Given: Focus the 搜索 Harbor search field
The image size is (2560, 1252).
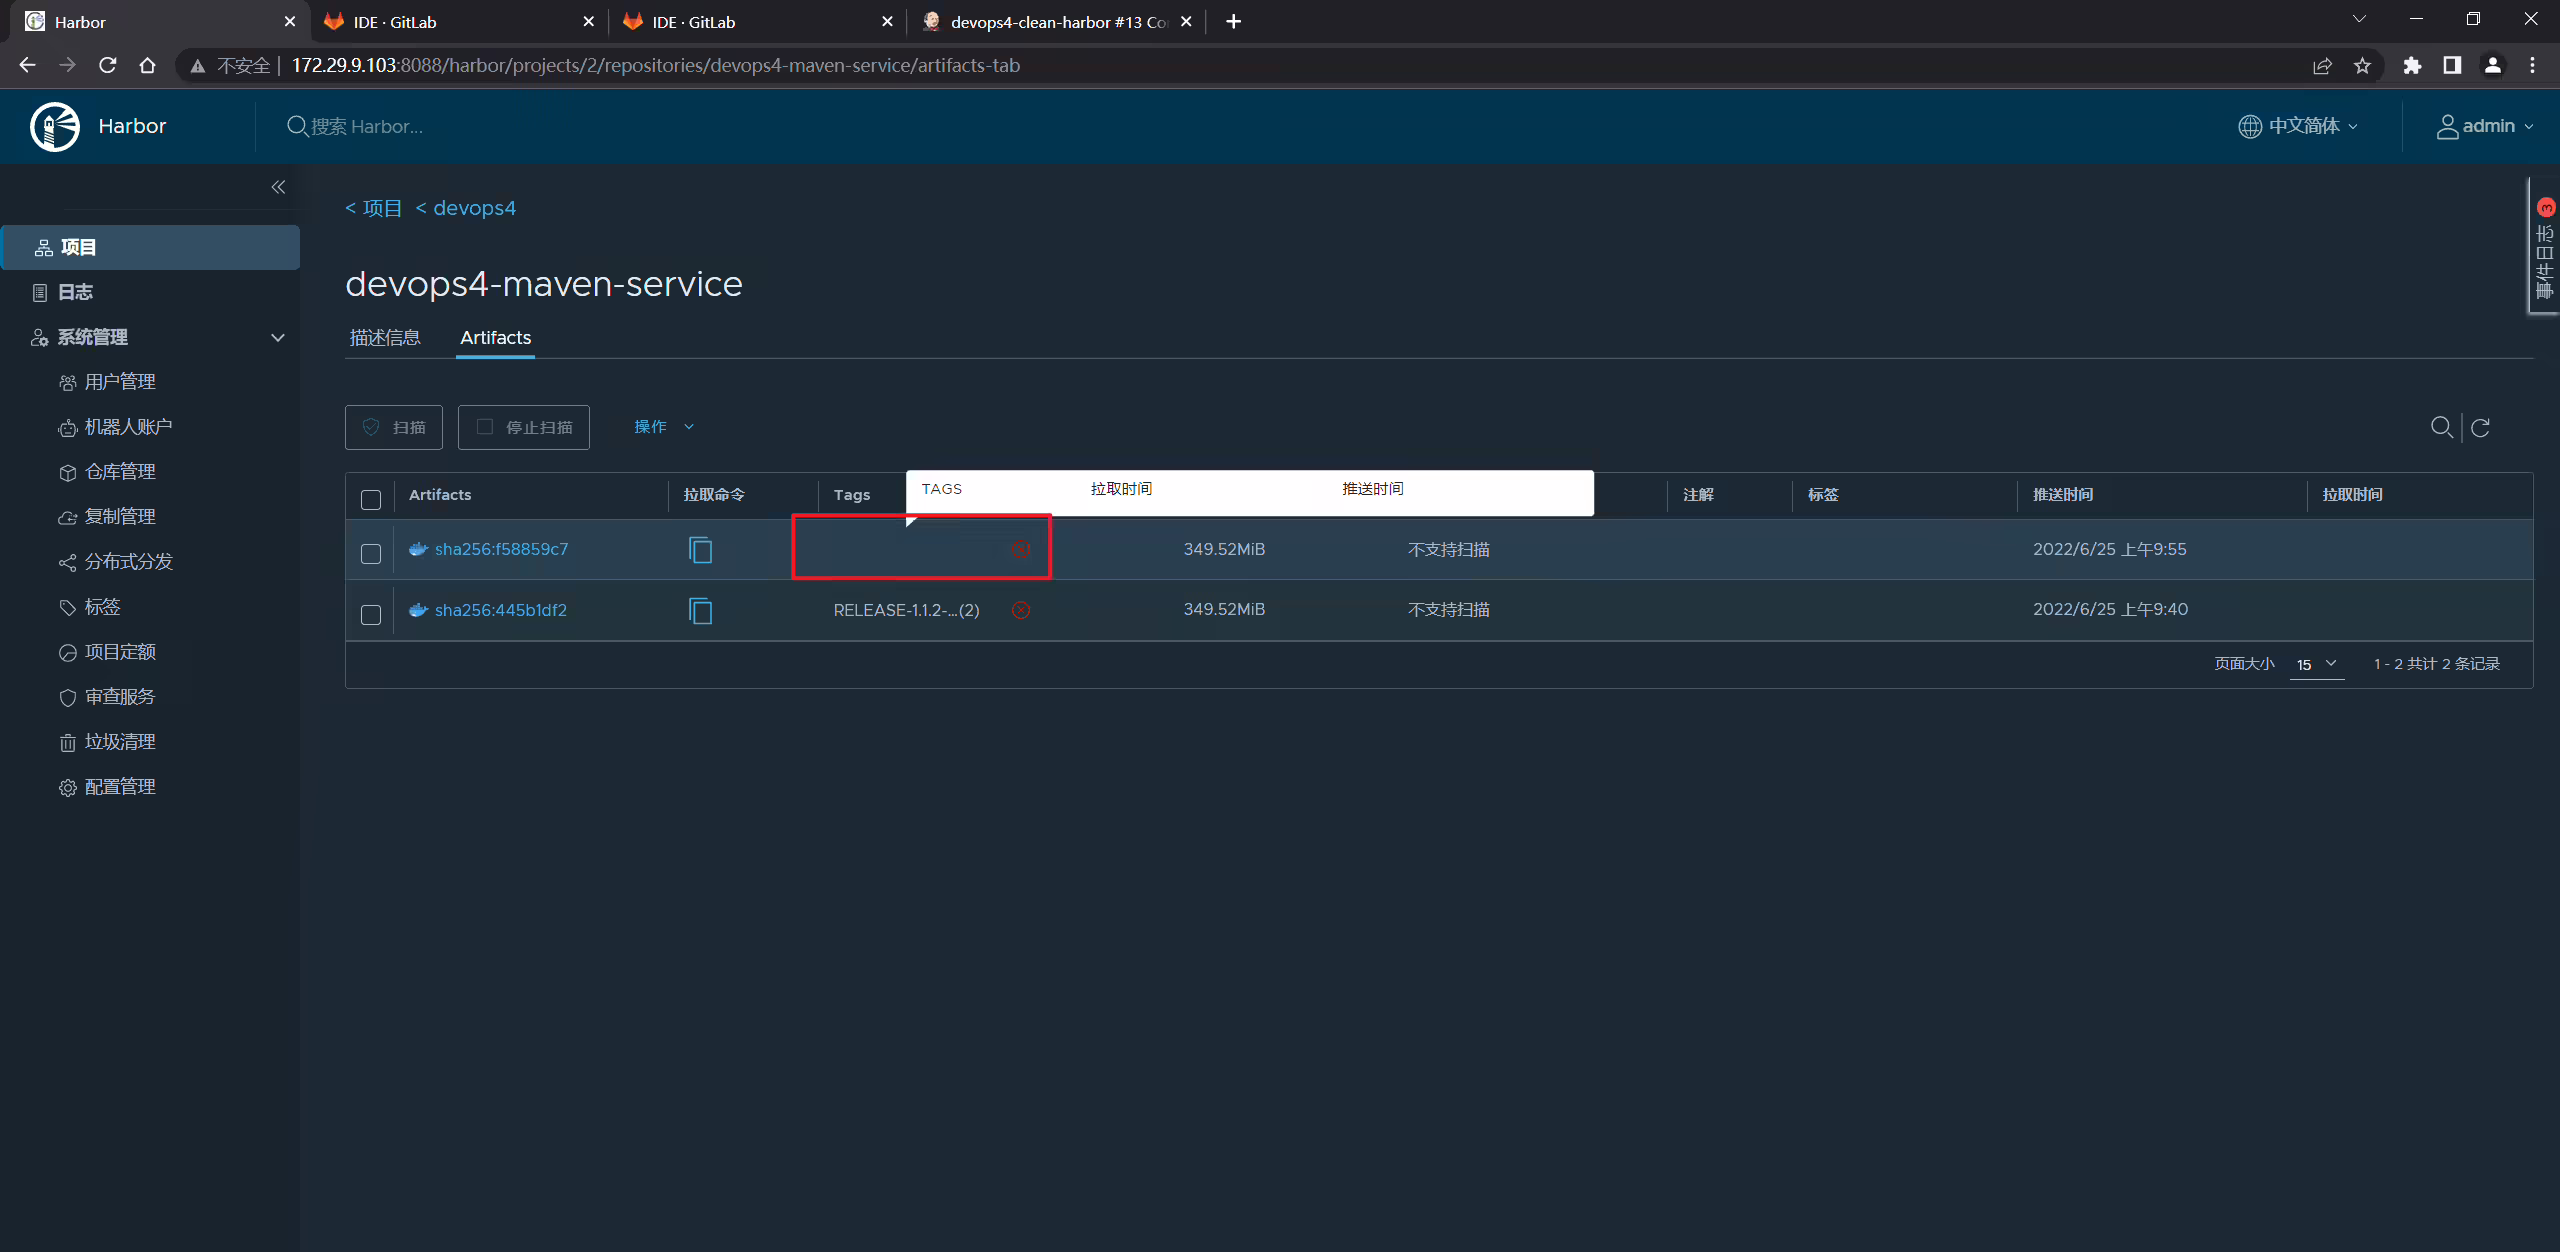Looking at the screenshot, I should [356, 126].
